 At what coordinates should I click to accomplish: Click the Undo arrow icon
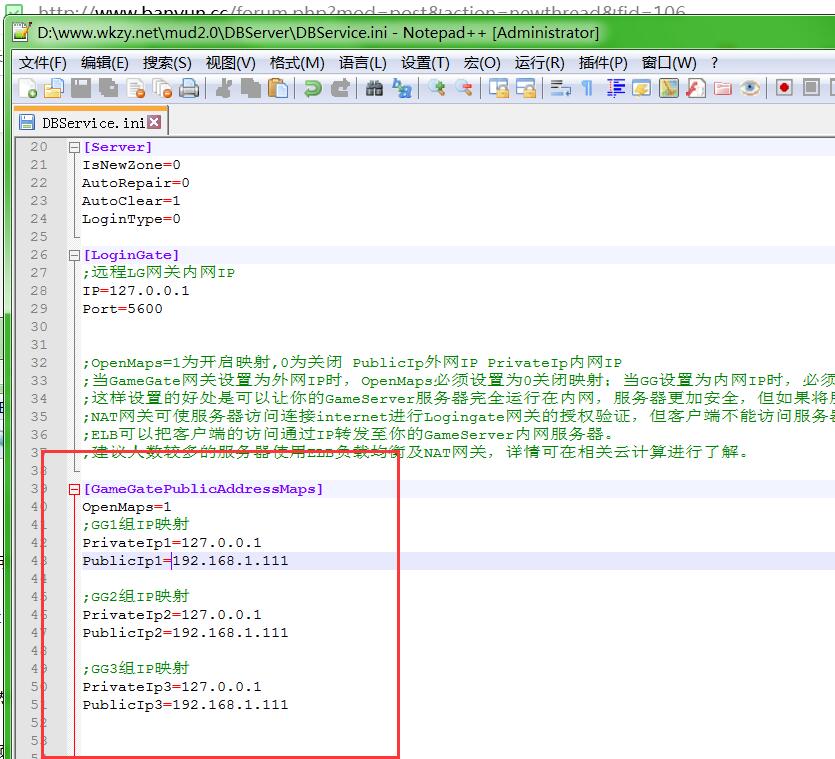313,89
